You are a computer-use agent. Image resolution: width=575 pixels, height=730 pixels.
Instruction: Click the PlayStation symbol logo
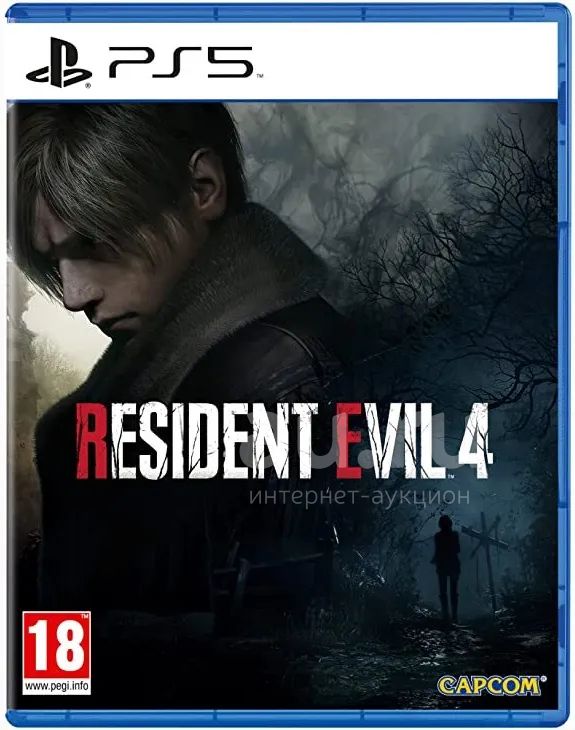pyautogui.click(x=59, y=62)
